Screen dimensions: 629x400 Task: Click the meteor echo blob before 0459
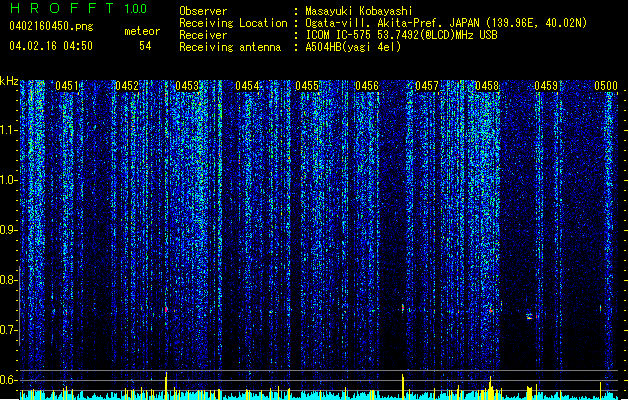(530, 317)
